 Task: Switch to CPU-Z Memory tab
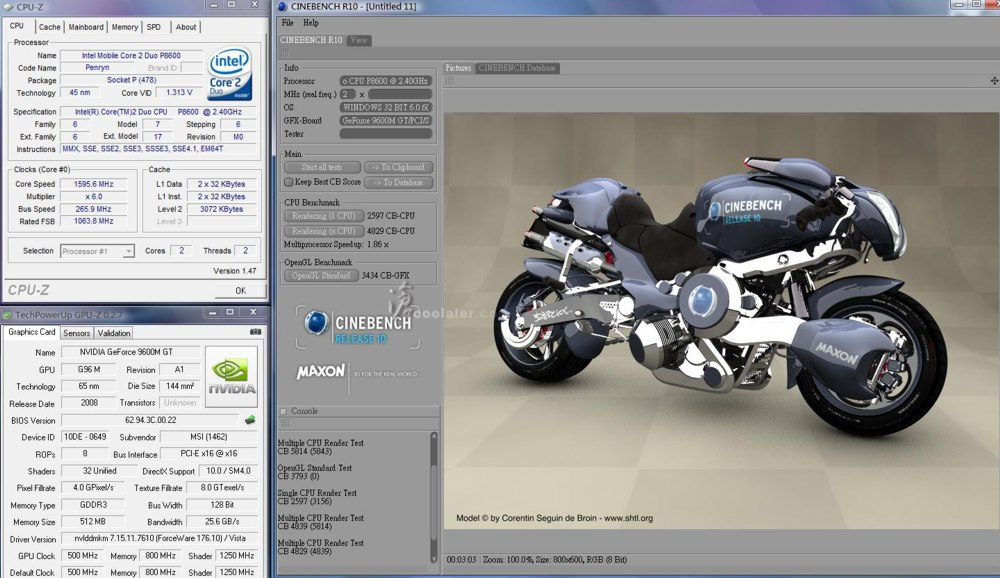124,27
